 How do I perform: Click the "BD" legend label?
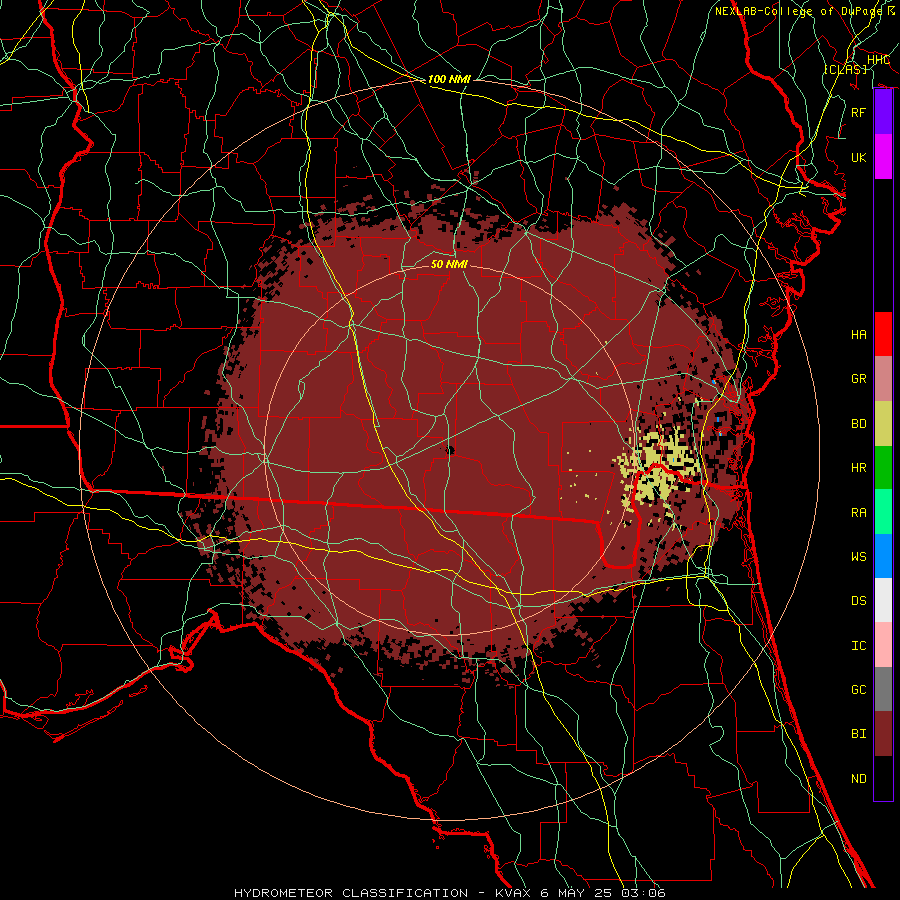click(858, 424)
